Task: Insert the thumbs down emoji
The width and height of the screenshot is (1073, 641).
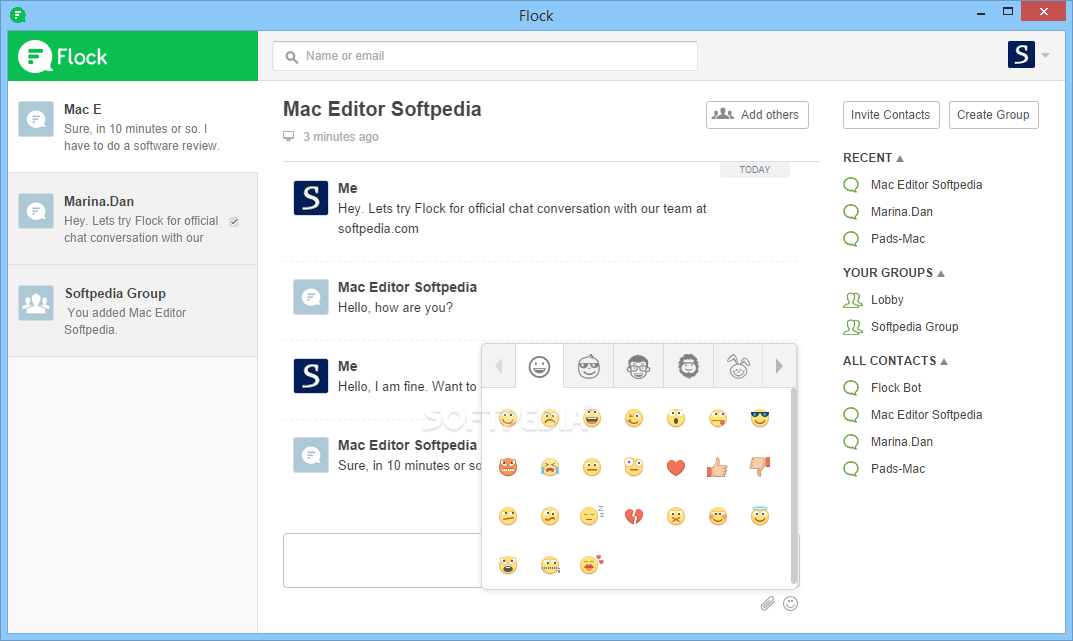Action: tap(760, 466)
